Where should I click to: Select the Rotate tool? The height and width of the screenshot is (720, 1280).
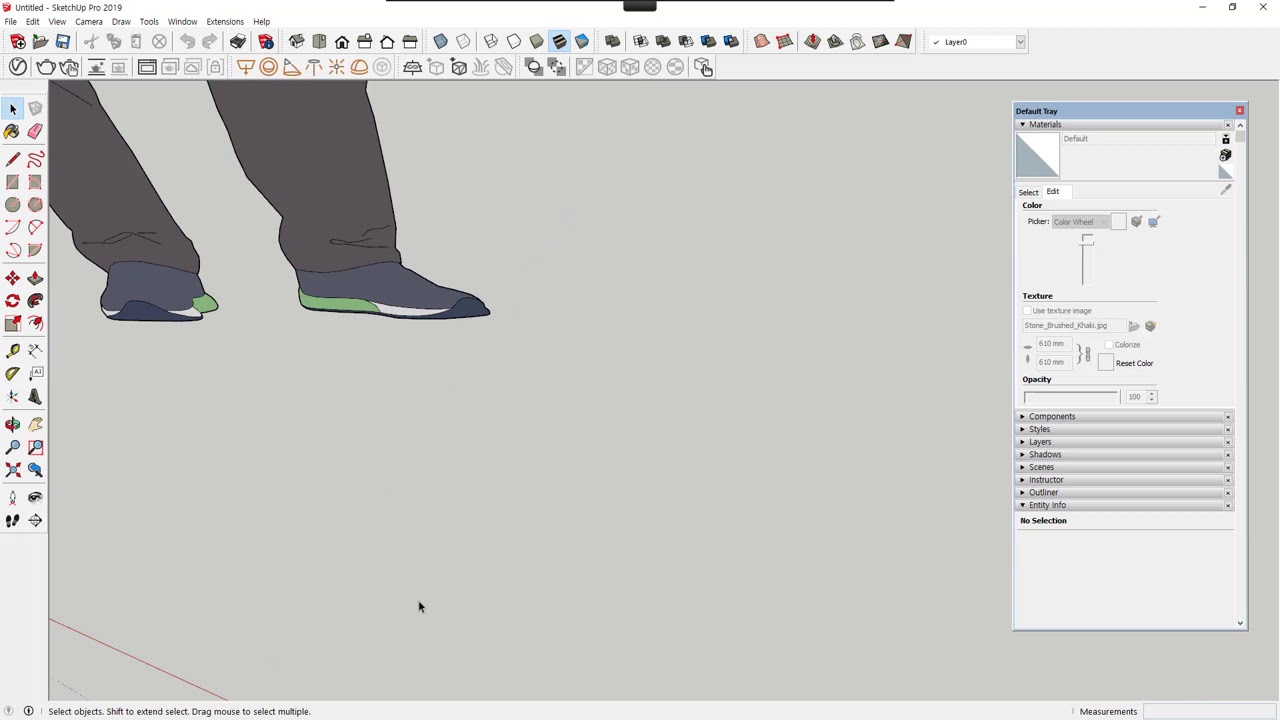click(x=12, y=301)
